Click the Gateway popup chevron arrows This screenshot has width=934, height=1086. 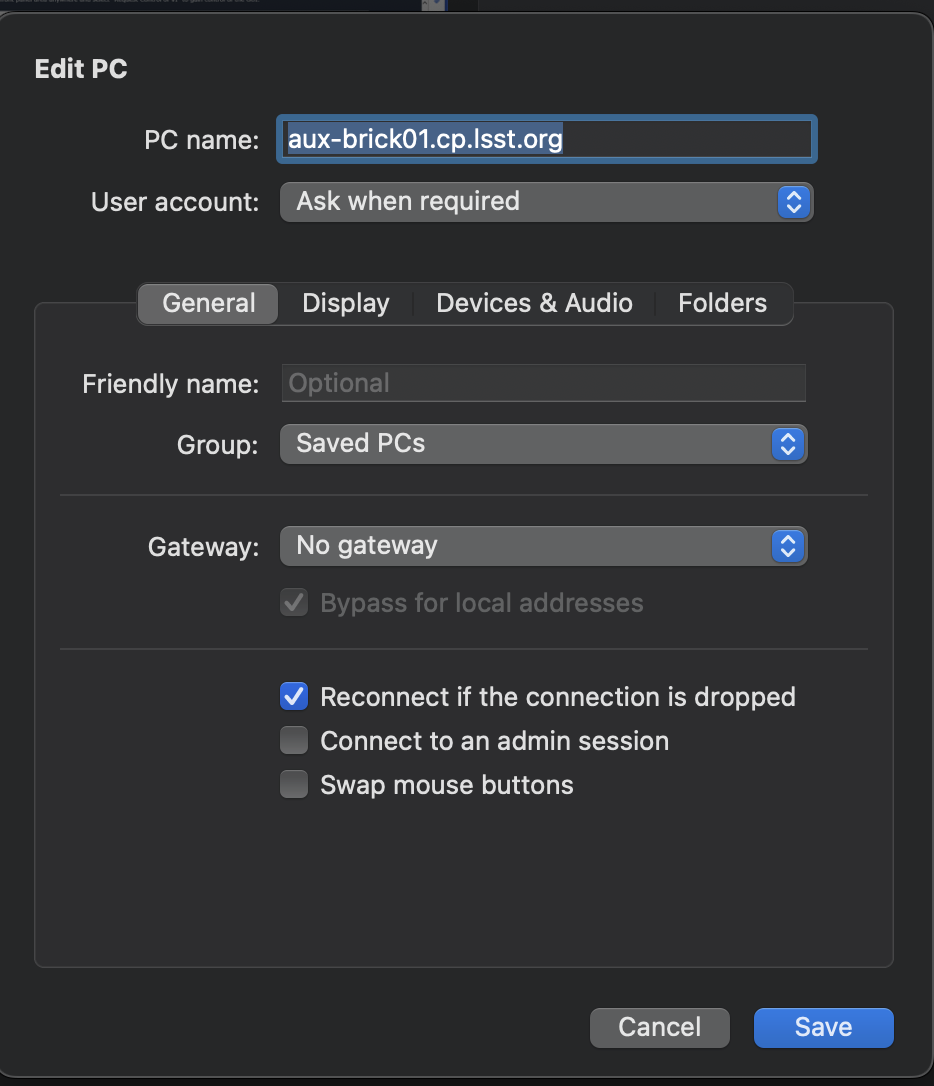[x=787, y=546]
